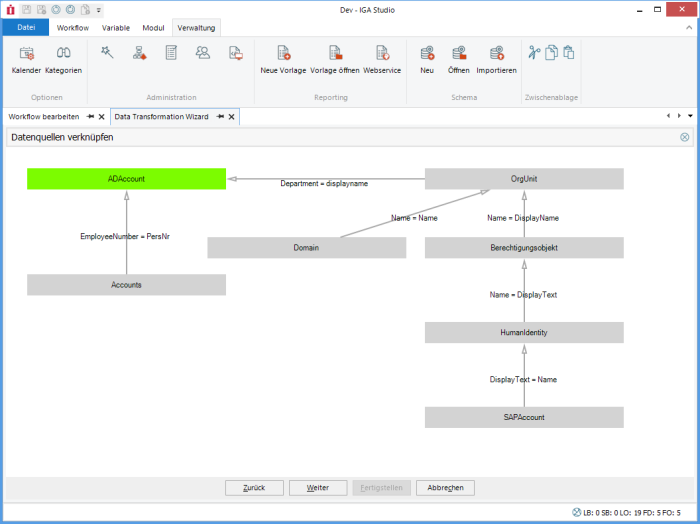This screenshot has width=700, height=524.
Task: Close the Data Transformation Wizard tab
Action: (x=232, y=117)
